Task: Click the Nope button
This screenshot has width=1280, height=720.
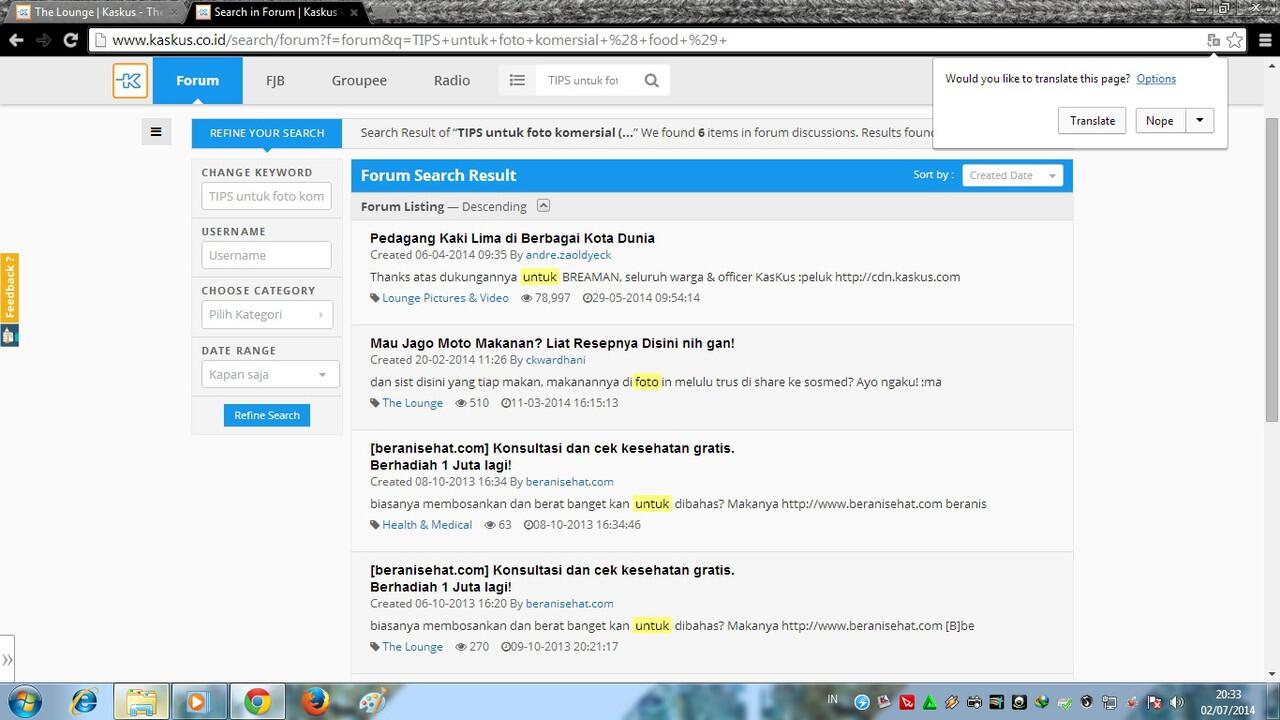Action: pos(1159,120)
